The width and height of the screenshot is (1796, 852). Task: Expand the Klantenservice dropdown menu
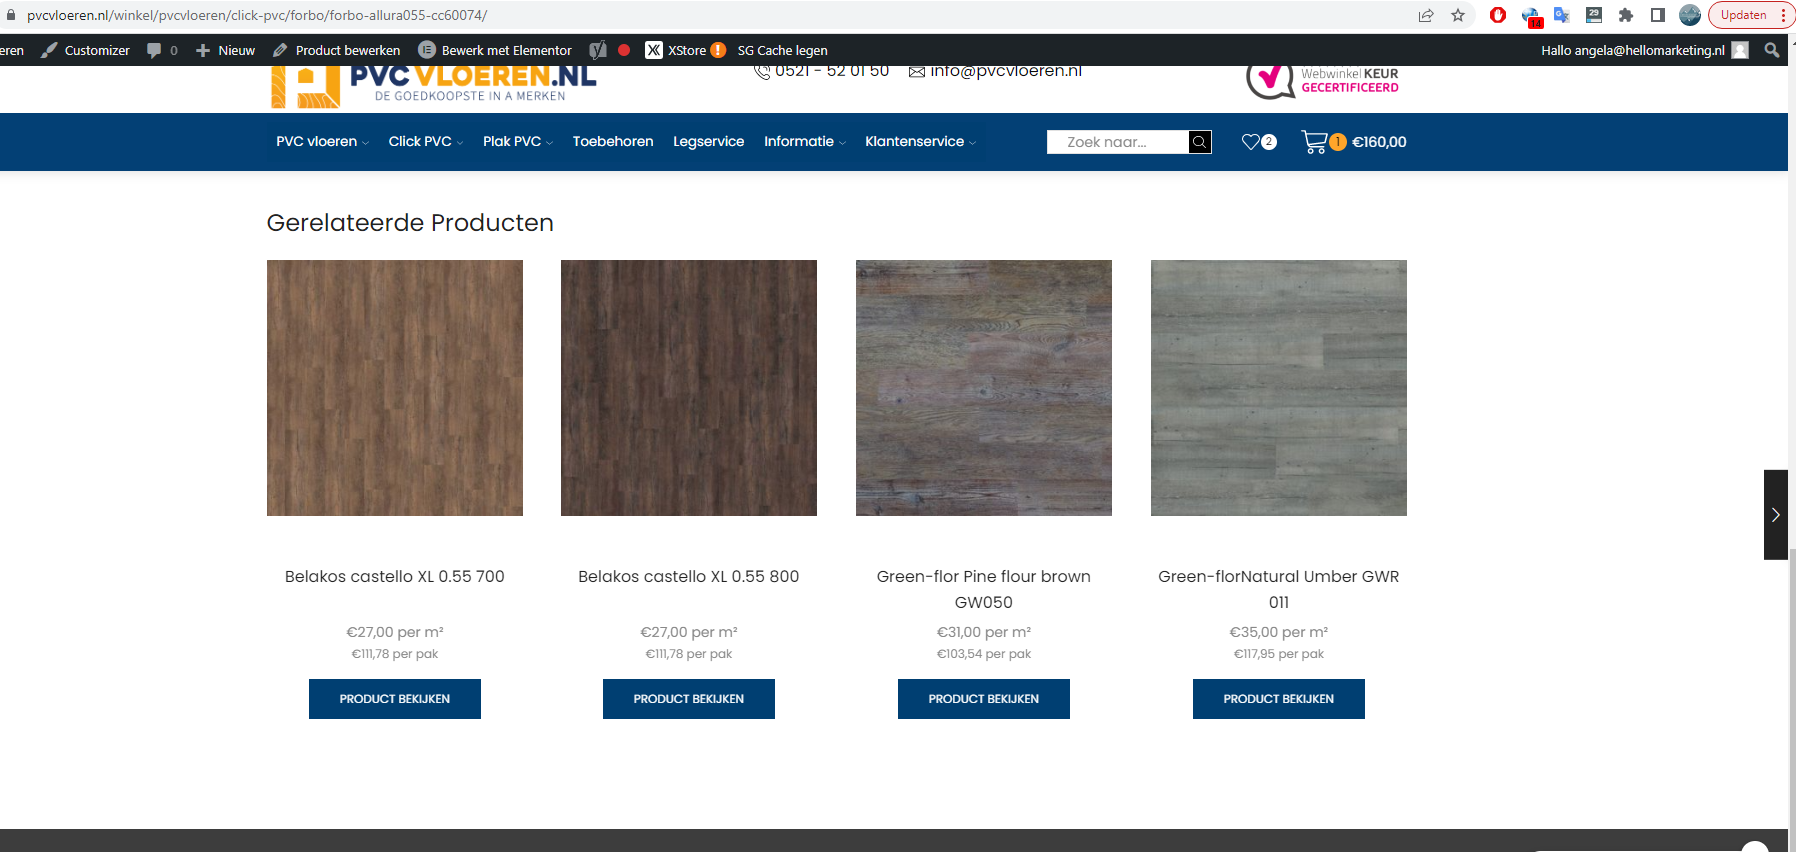pos(920,142)
